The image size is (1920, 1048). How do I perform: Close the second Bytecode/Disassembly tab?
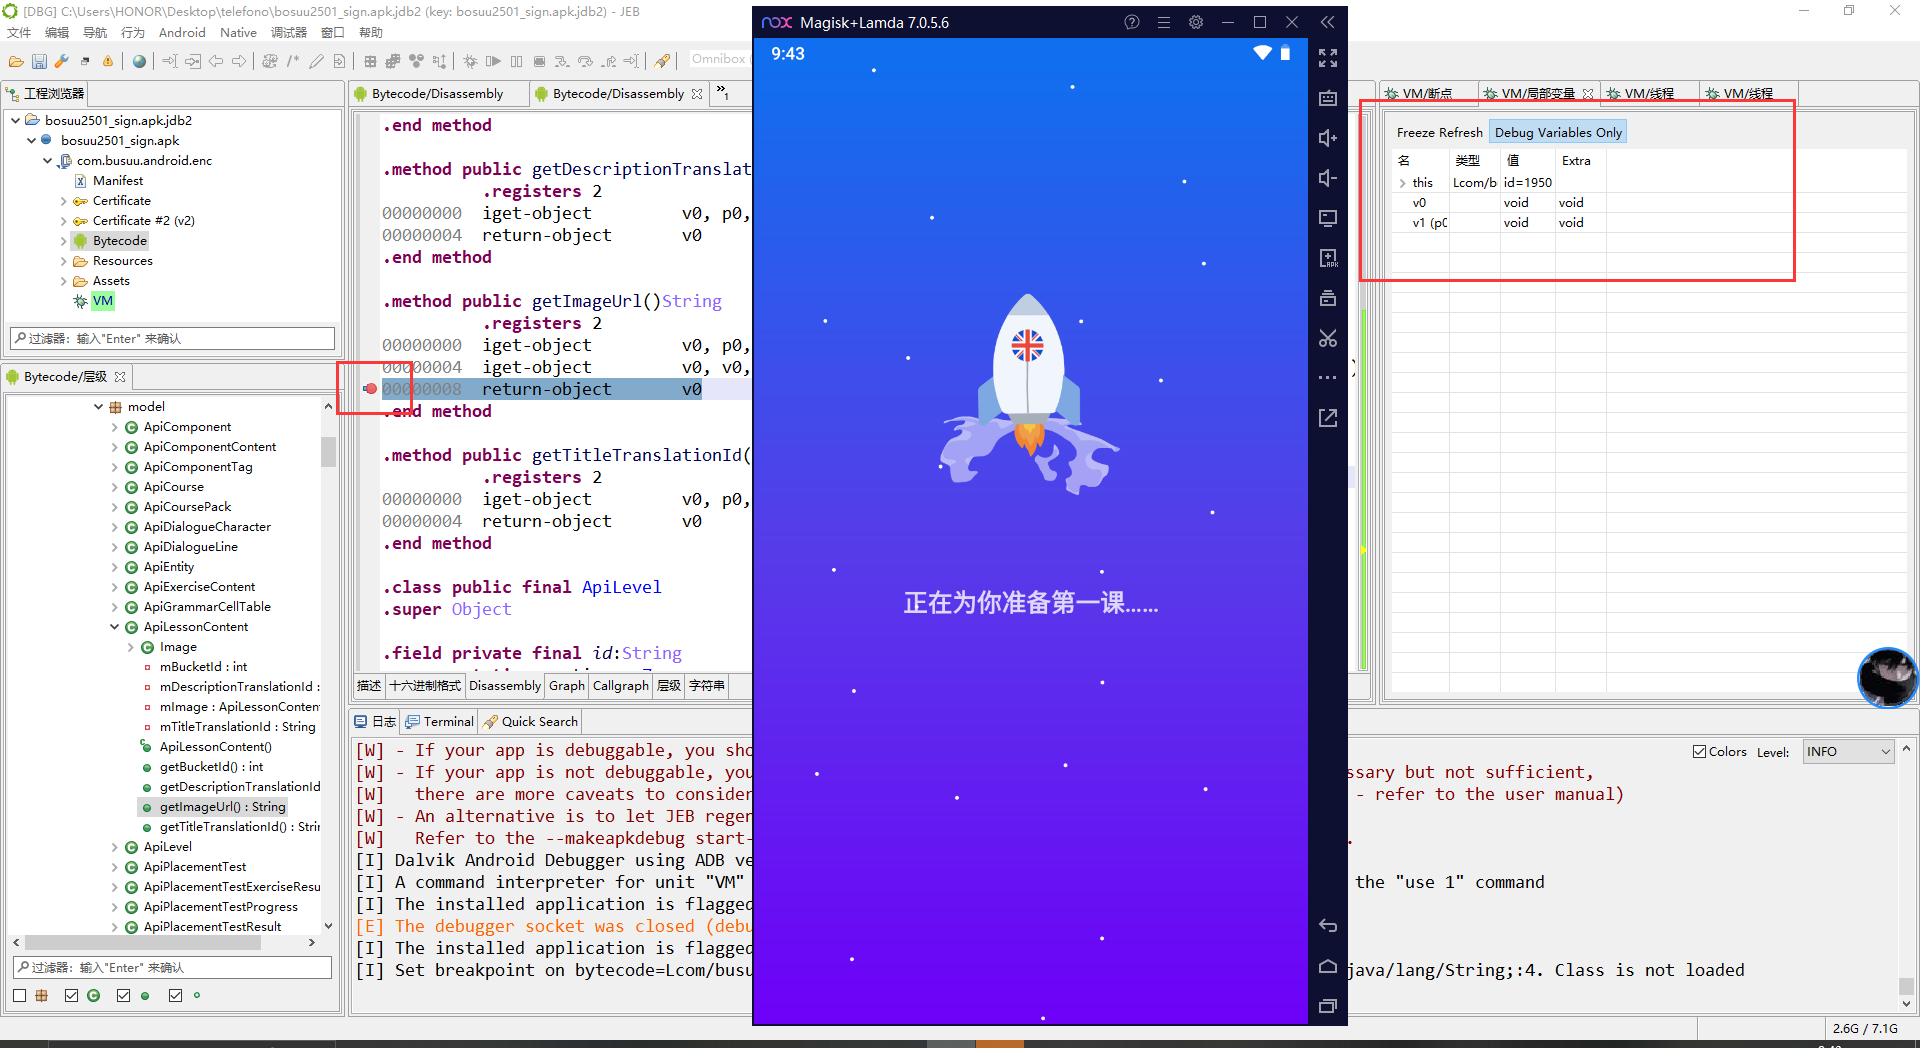(x=697, y=94)
